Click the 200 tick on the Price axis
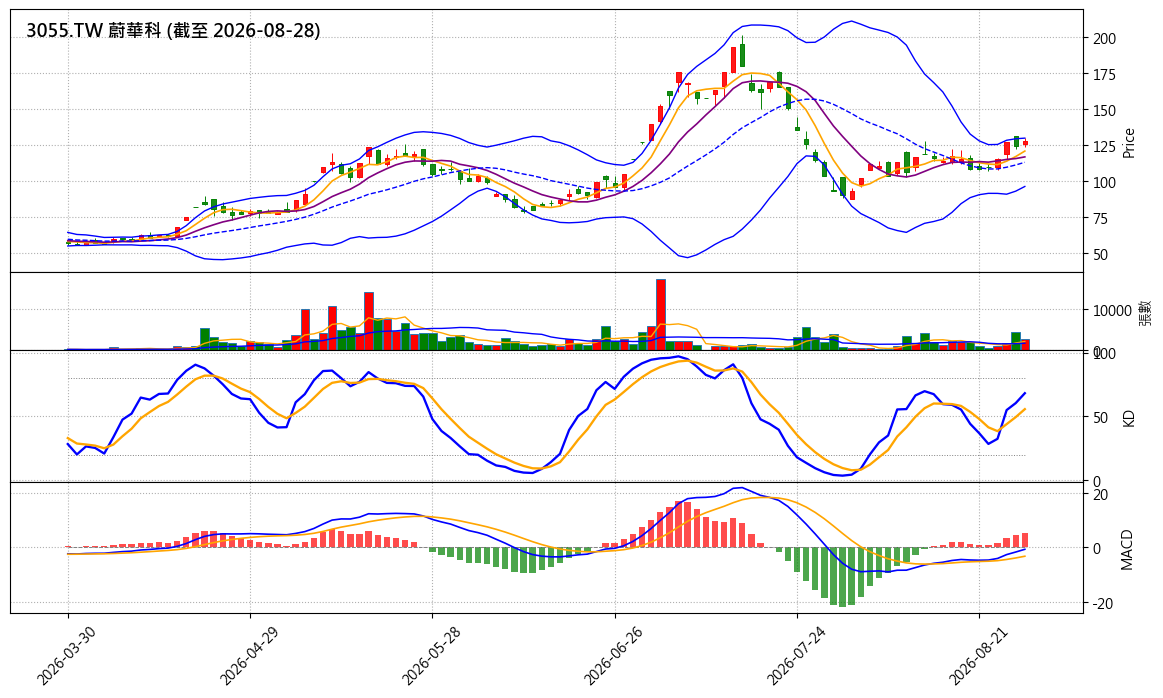 click(1103, 39)
